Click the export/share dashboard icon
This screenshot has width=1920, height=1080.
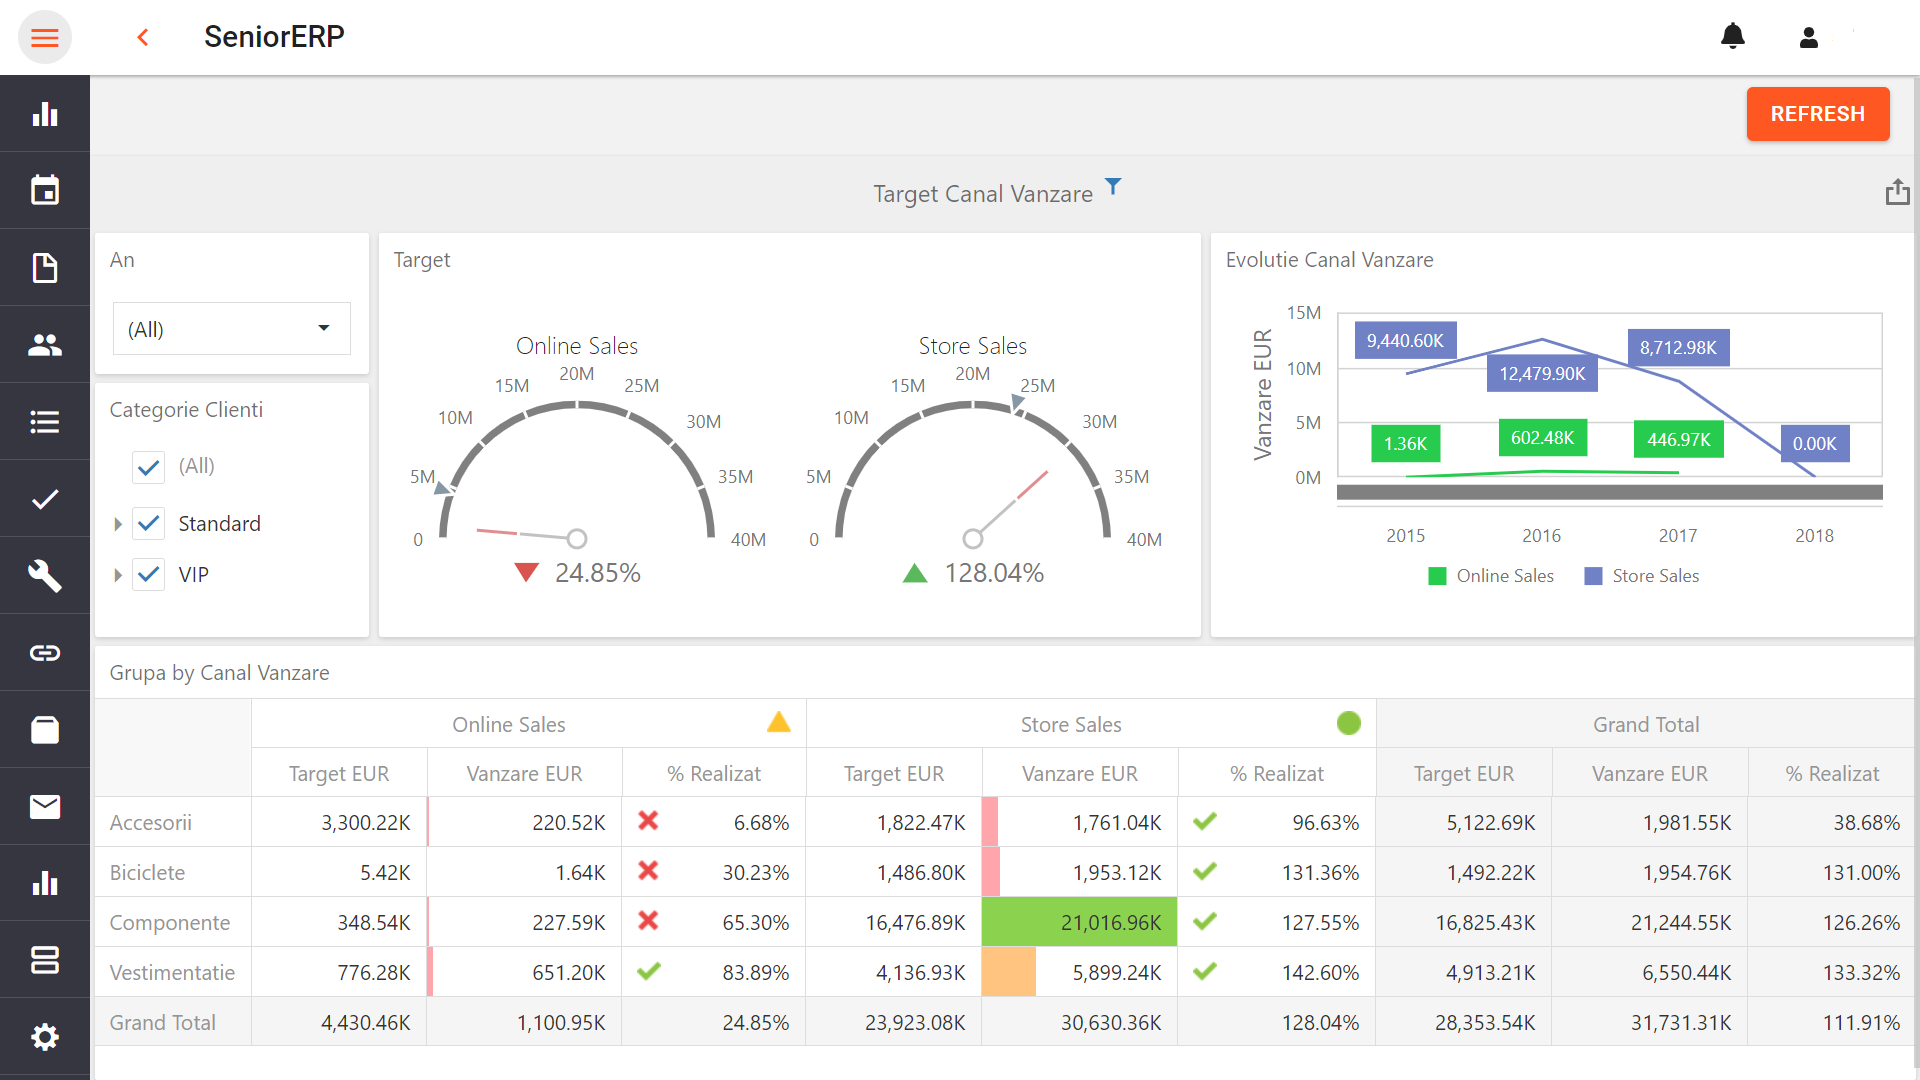coord(1897,192)
